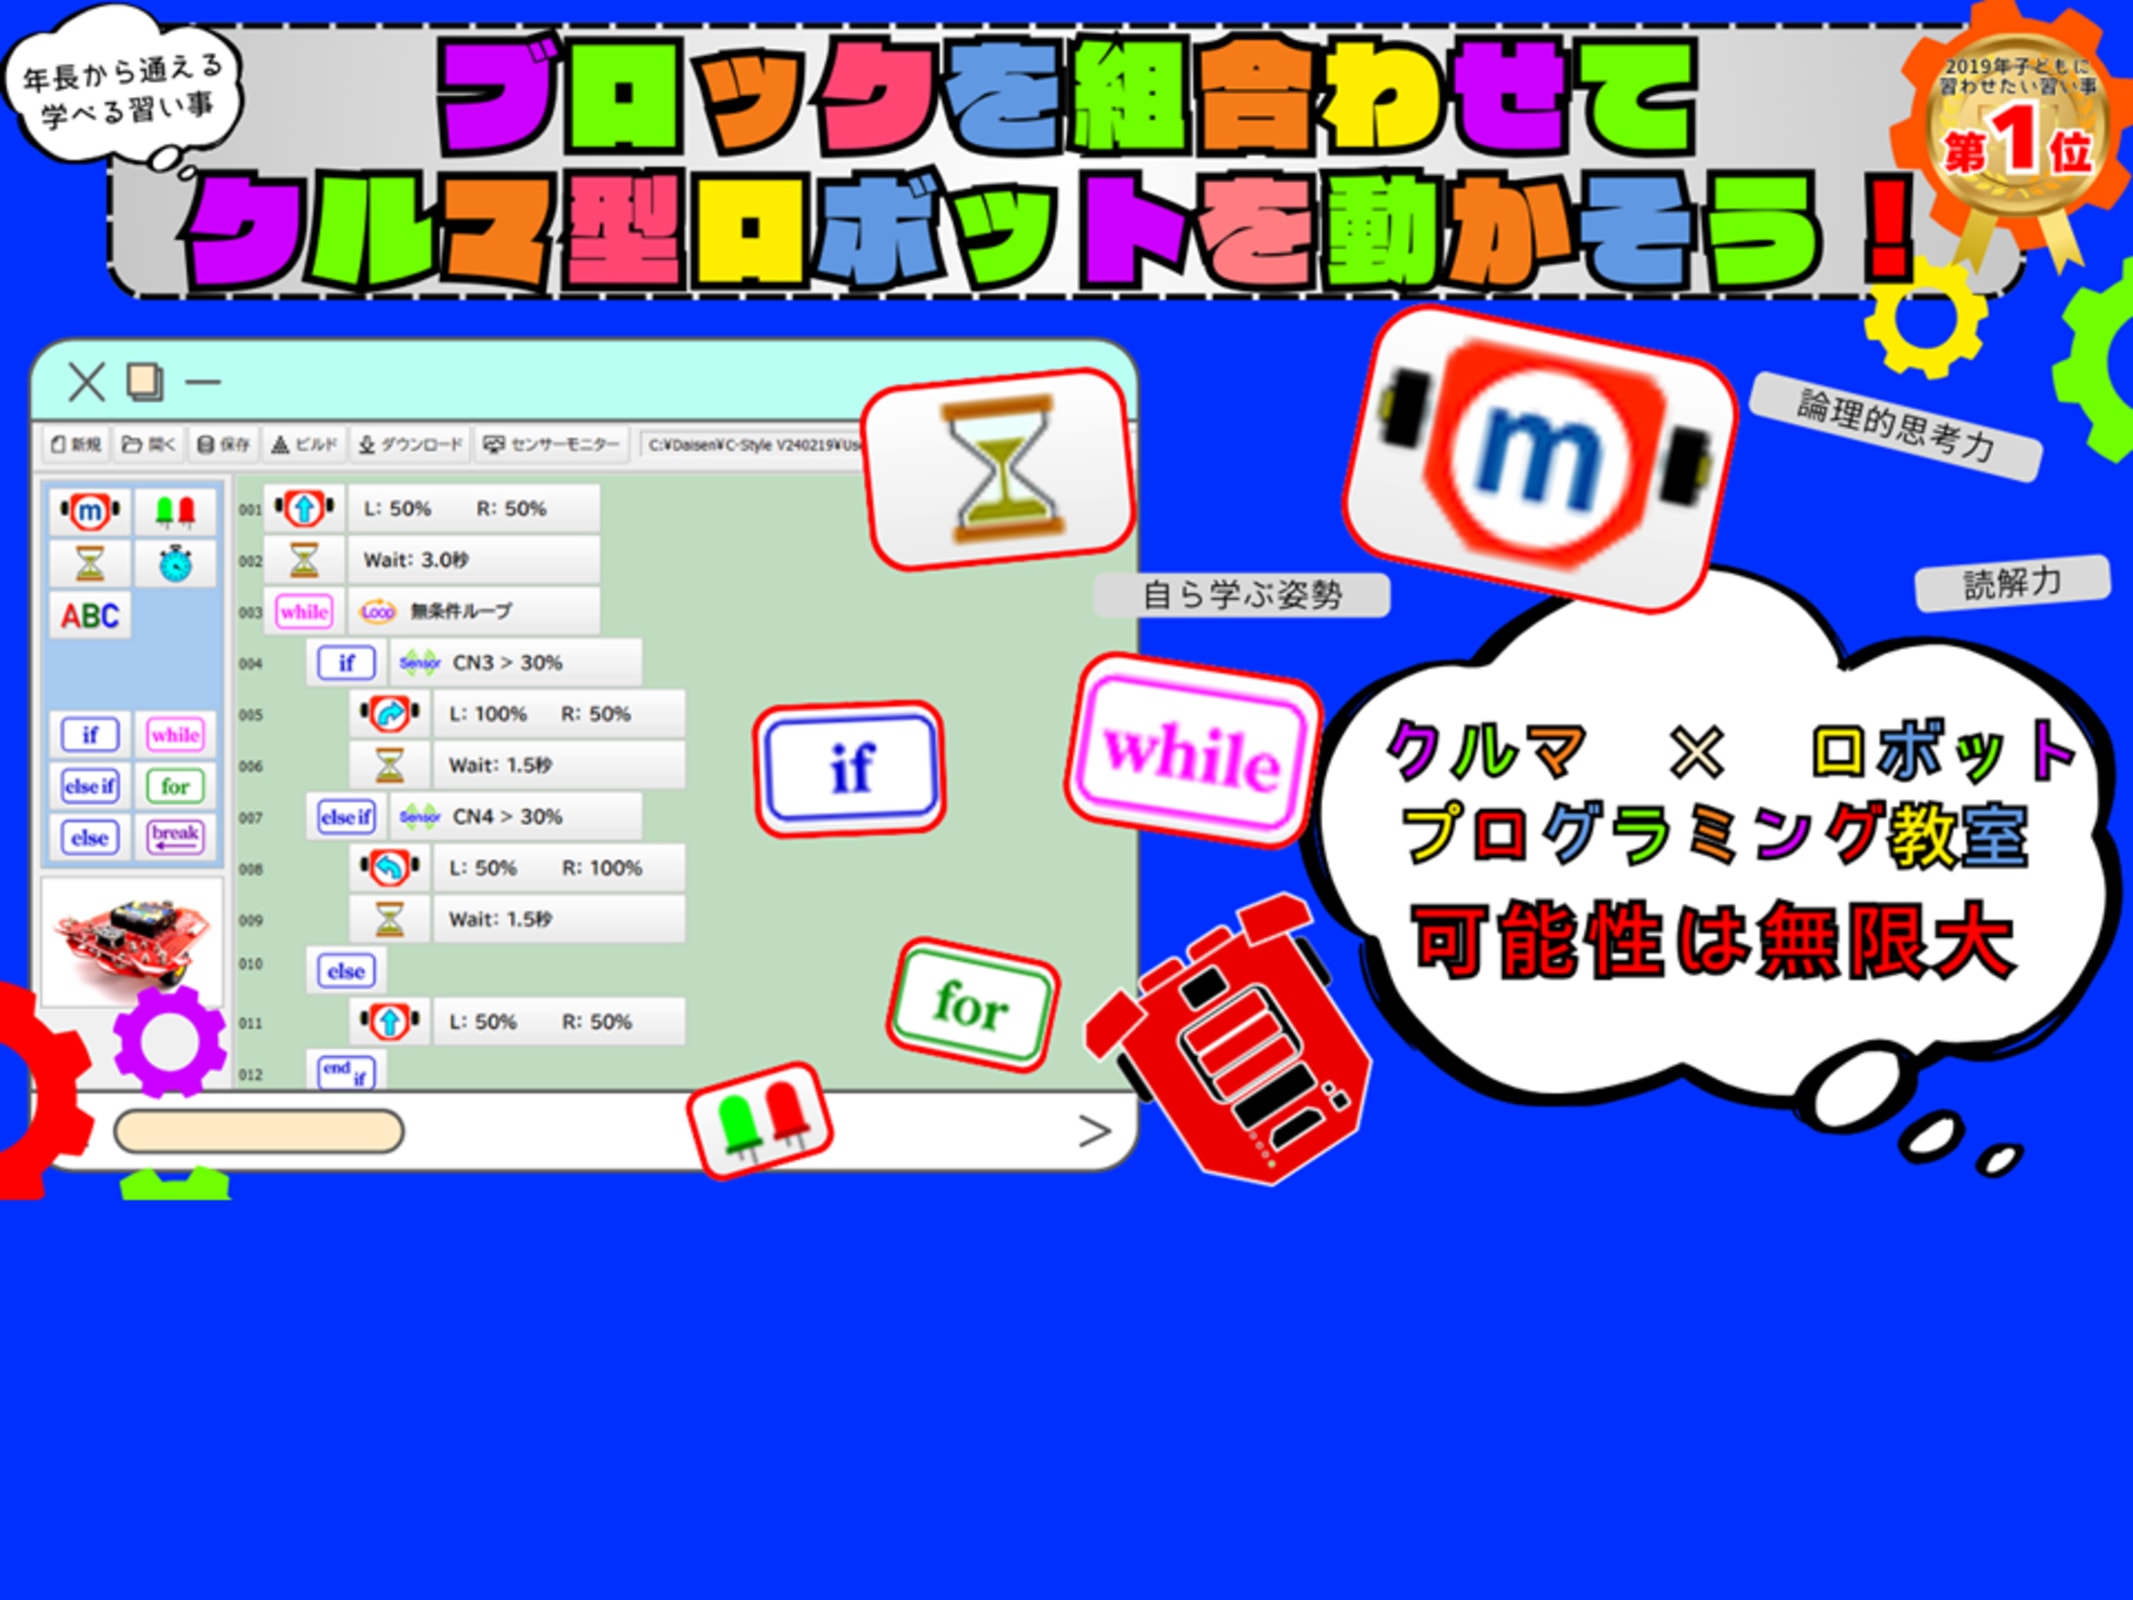Click the left-turn motor icon on line 008

click(389, 868)
